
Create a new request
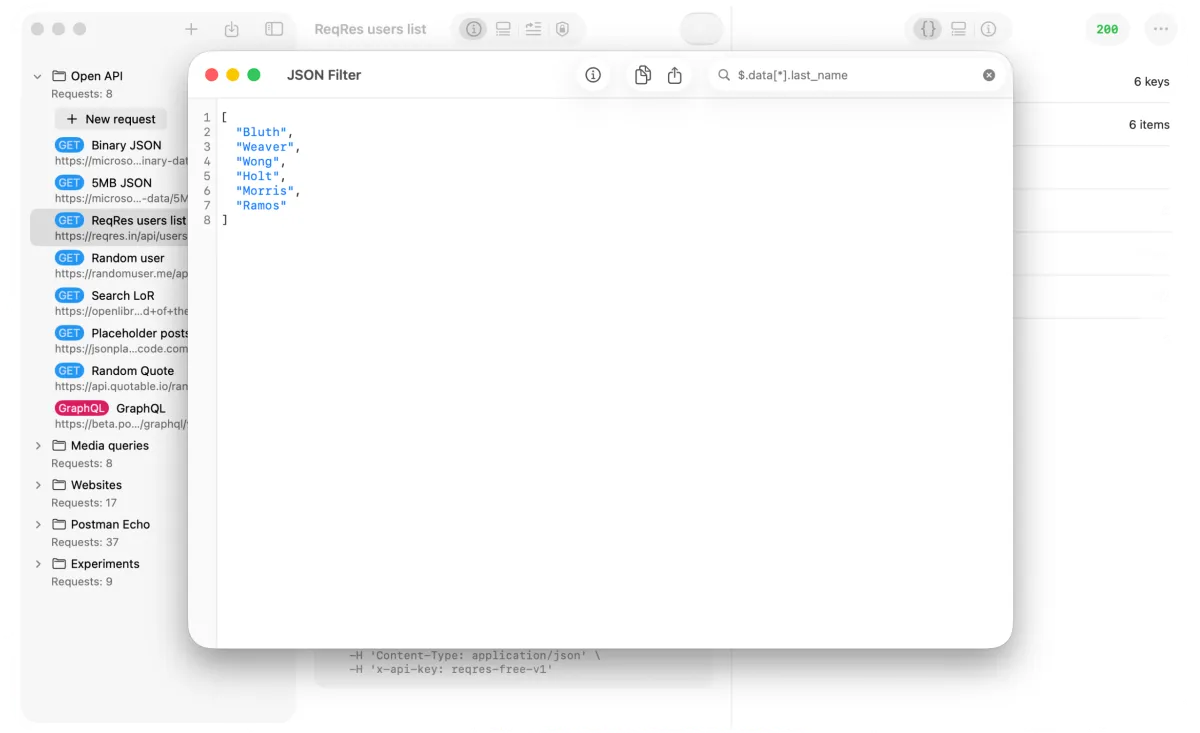click(x=110, y=118)
